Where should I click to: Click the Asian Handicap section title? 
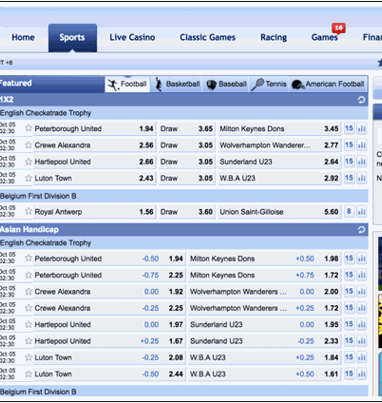tap(29, 229)
